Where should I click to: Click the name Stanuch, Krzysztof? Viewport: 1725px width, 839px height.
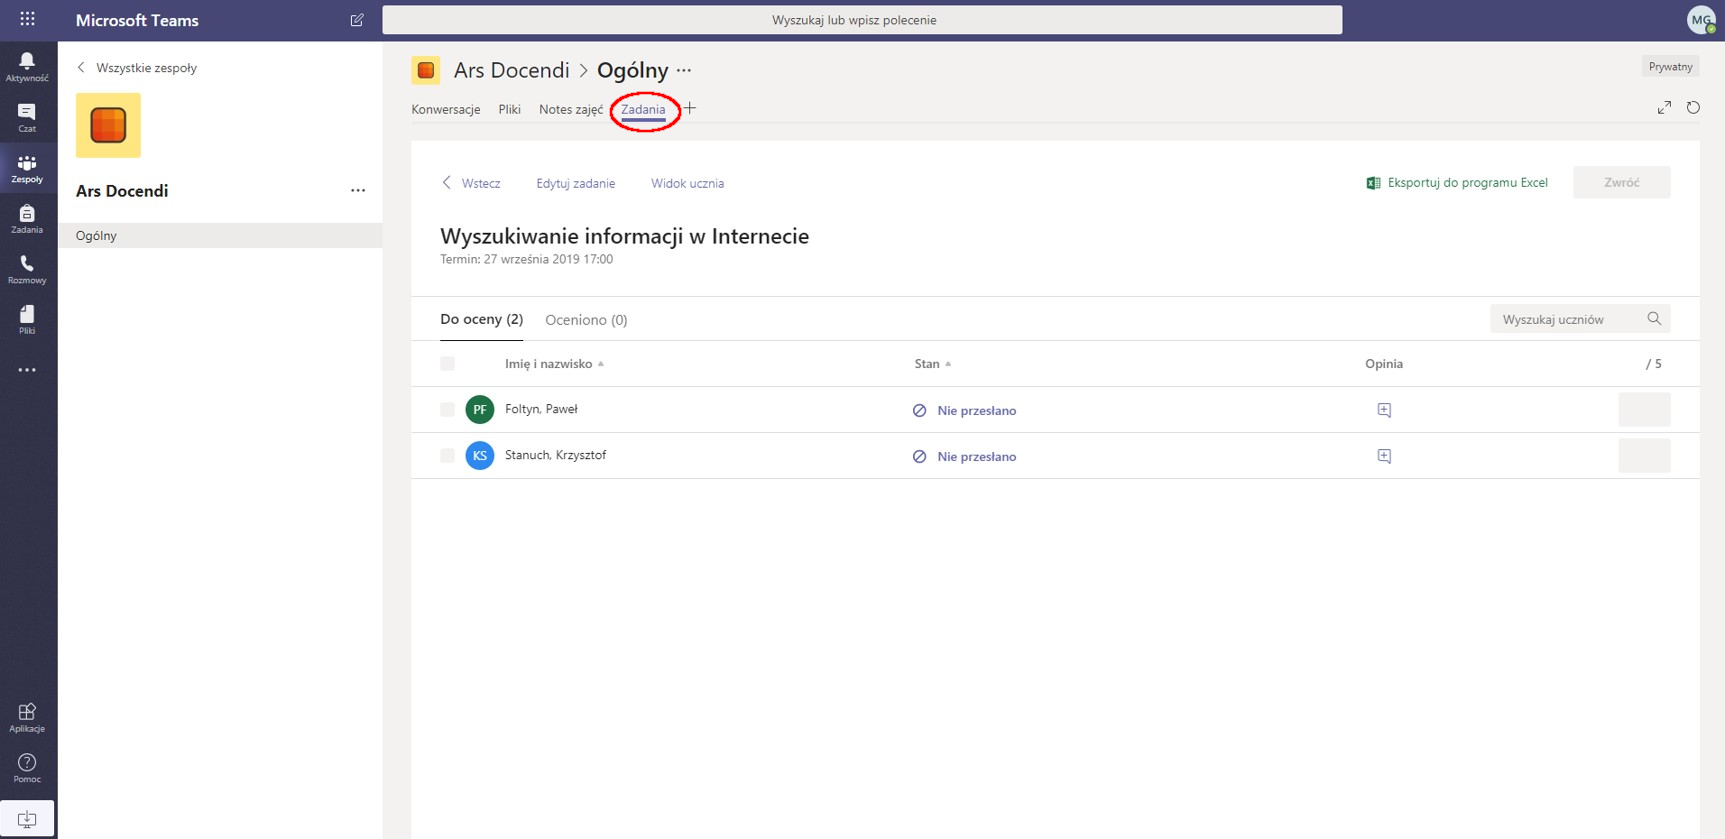(555, 455)
